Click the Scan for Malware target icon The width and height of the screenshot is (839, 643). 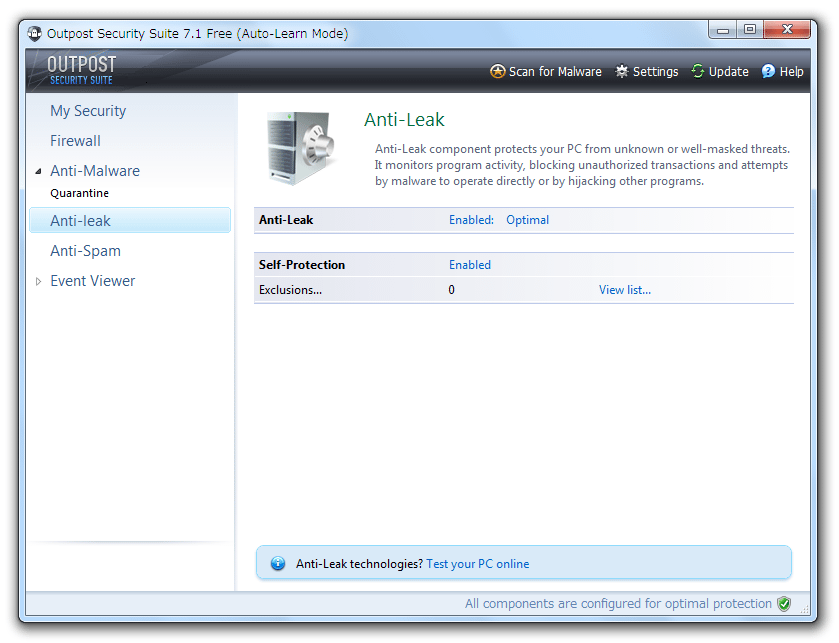click(x=497, y=71)
